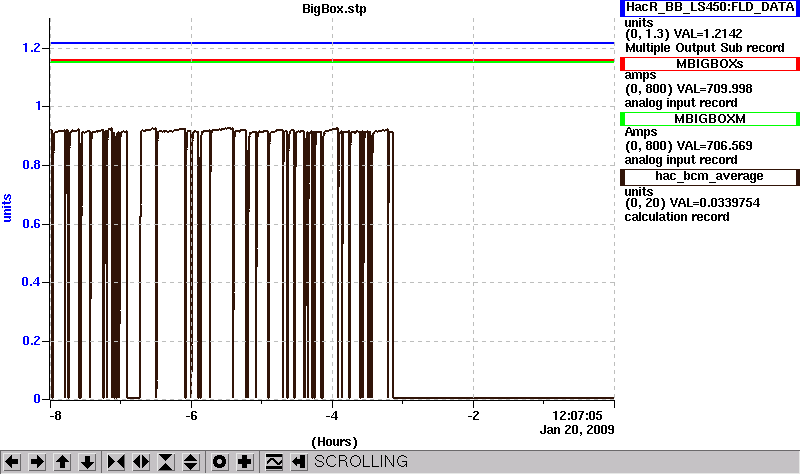Zoom out vertically (up and down triangles icon)
Screen dimensions: 800x474
click(x=191, y=462)
